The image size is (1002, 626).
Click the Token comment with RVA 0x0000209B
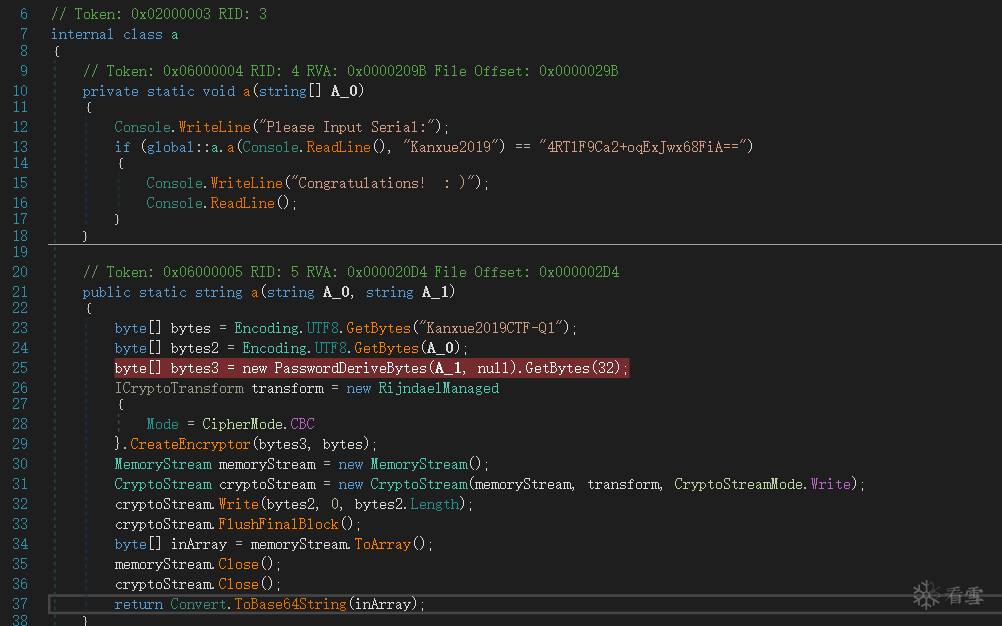350,71
